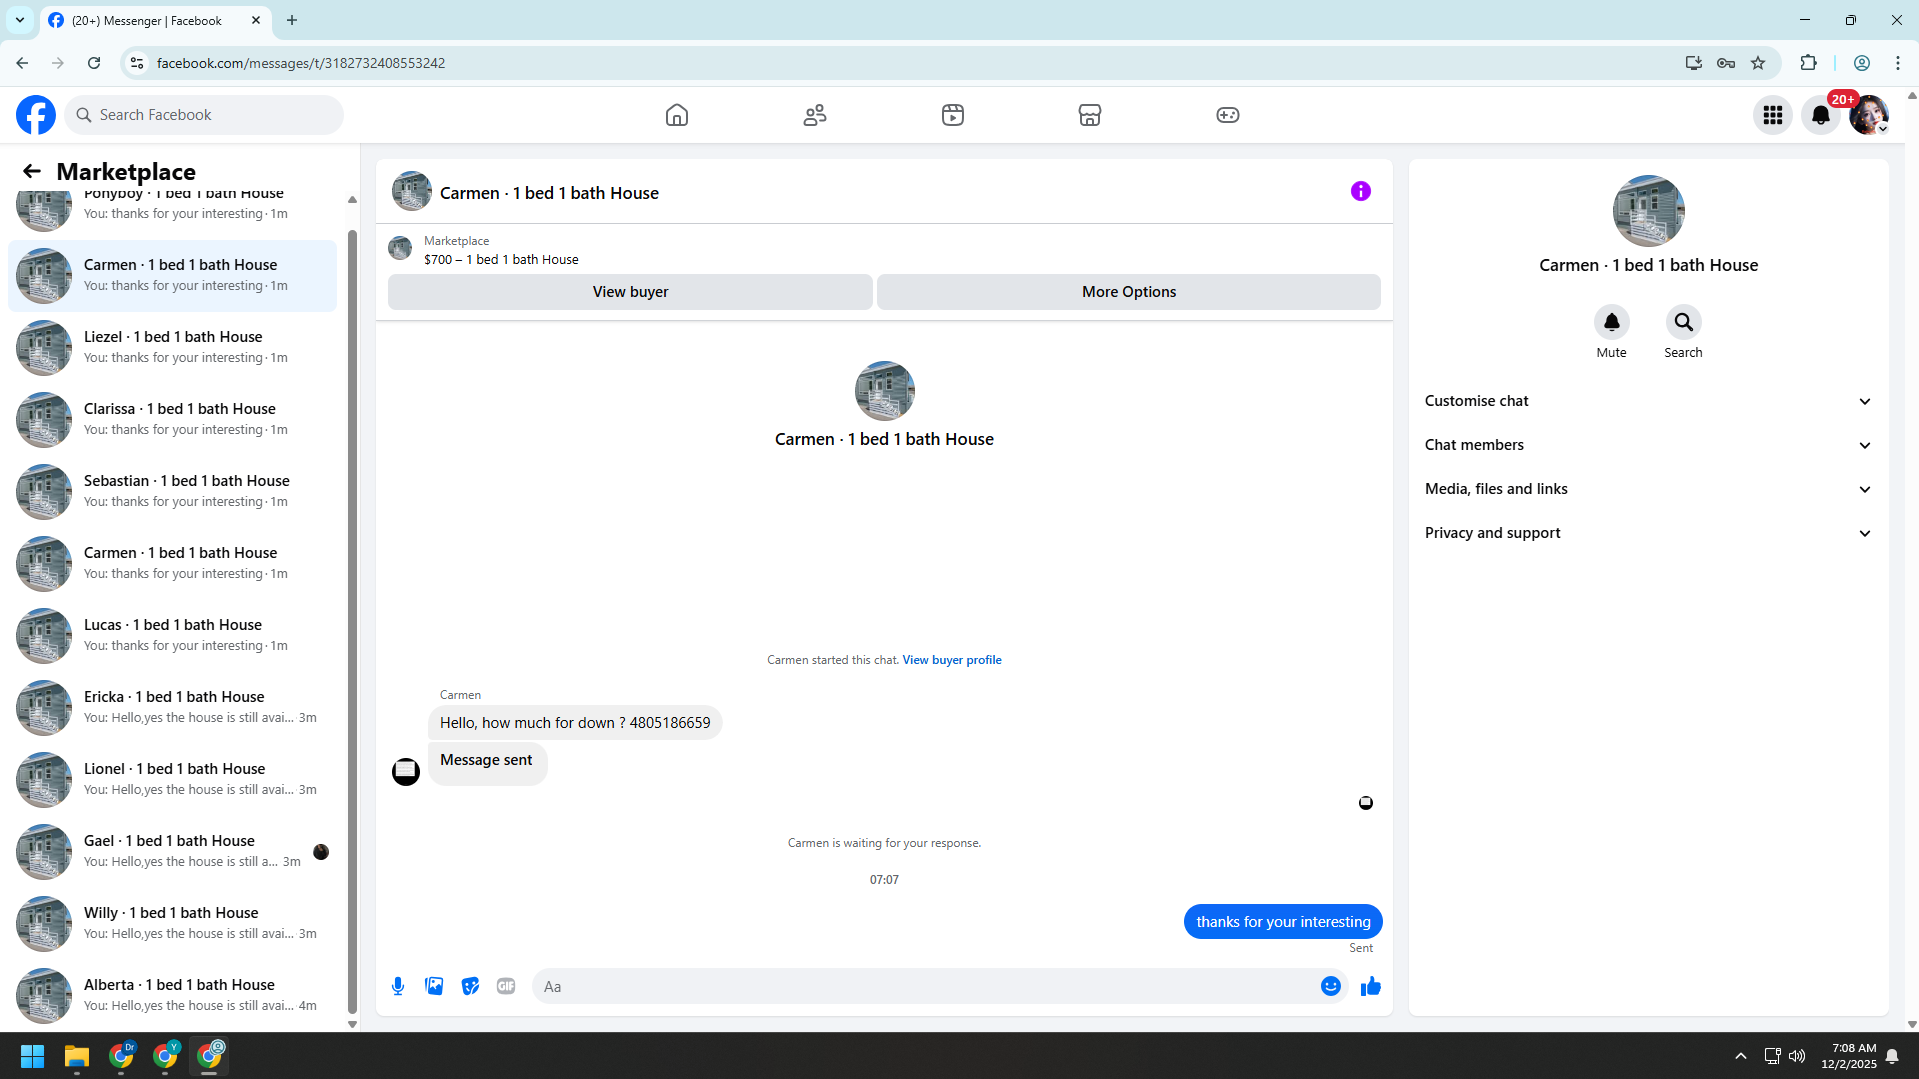
Task: Open the purple conversation information icon
Action: 1361,191
